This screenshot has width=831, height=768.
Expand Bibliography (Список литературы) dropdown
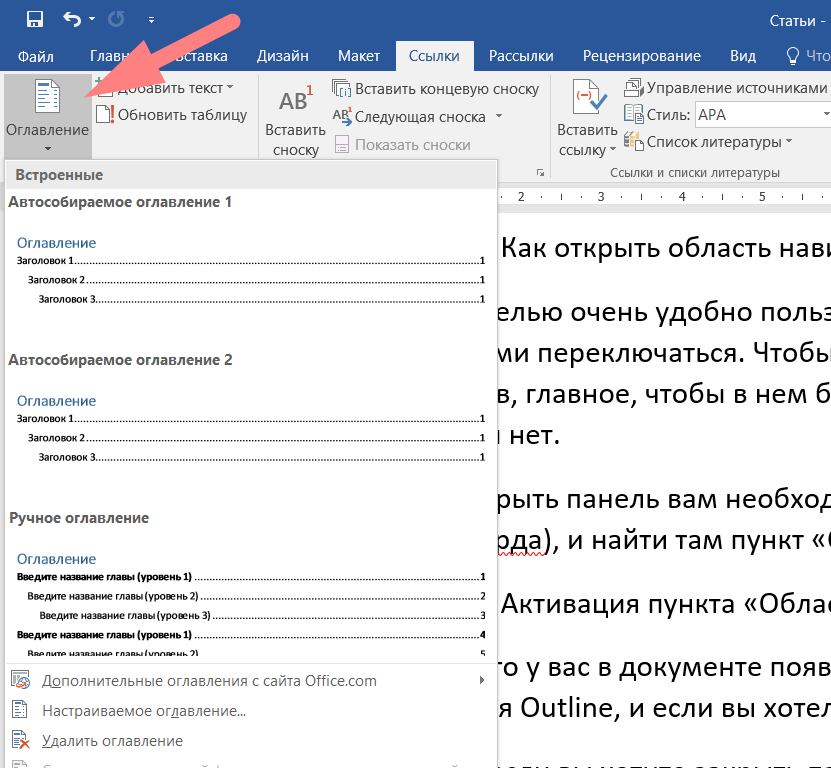pyautogui.click(x=789, y=142)
